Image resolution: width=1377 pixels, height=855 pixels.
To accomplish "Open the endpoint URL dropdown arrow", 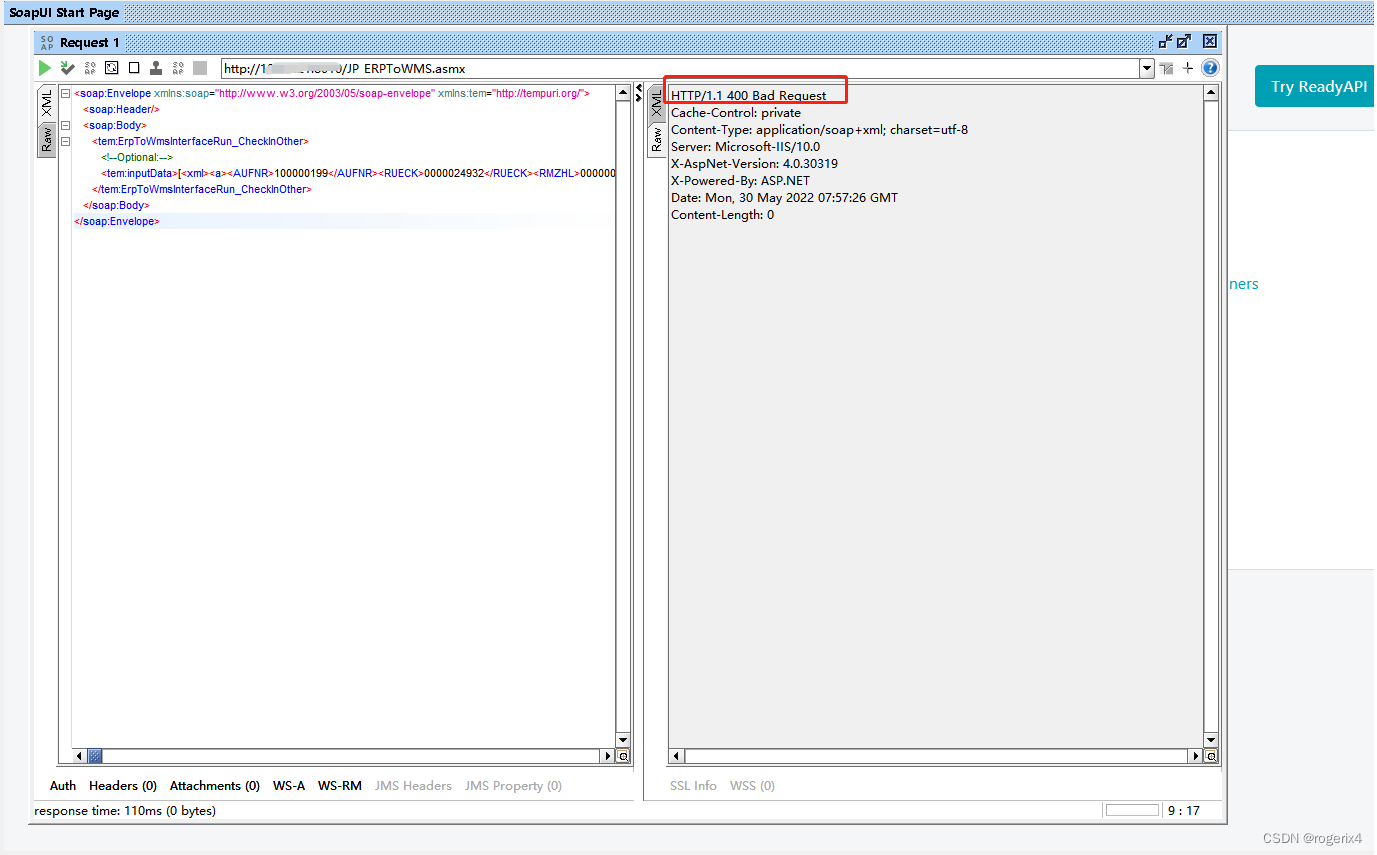I will click(x=1147, y=69).
